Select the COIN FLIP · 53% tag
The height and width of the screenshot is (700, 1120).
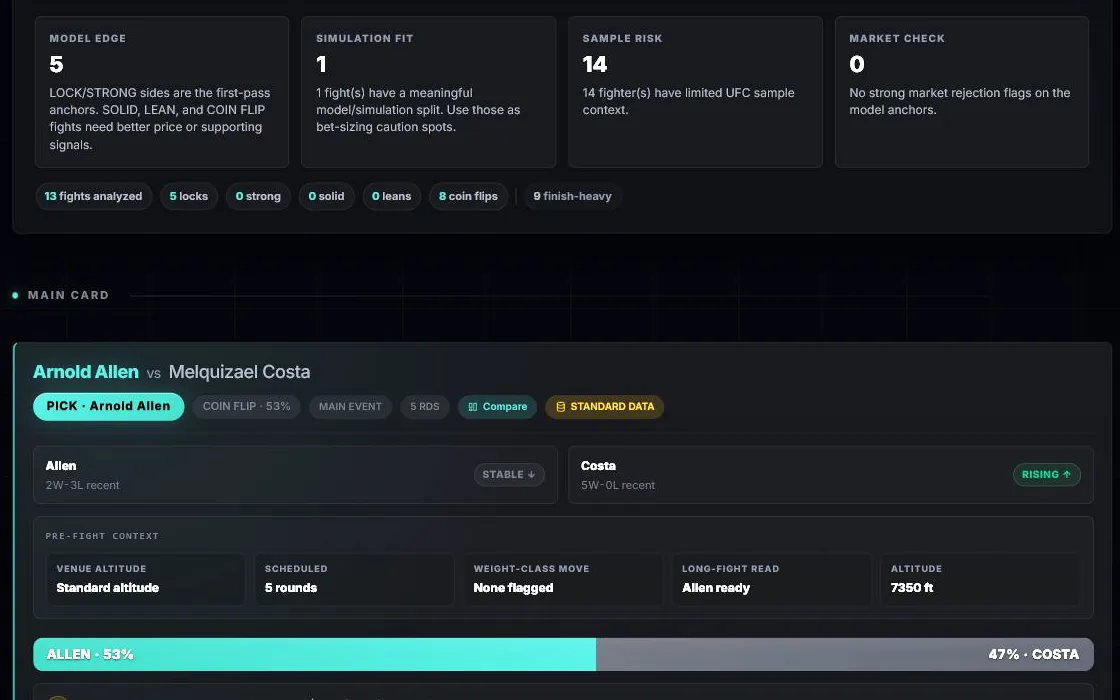(246, 406)
